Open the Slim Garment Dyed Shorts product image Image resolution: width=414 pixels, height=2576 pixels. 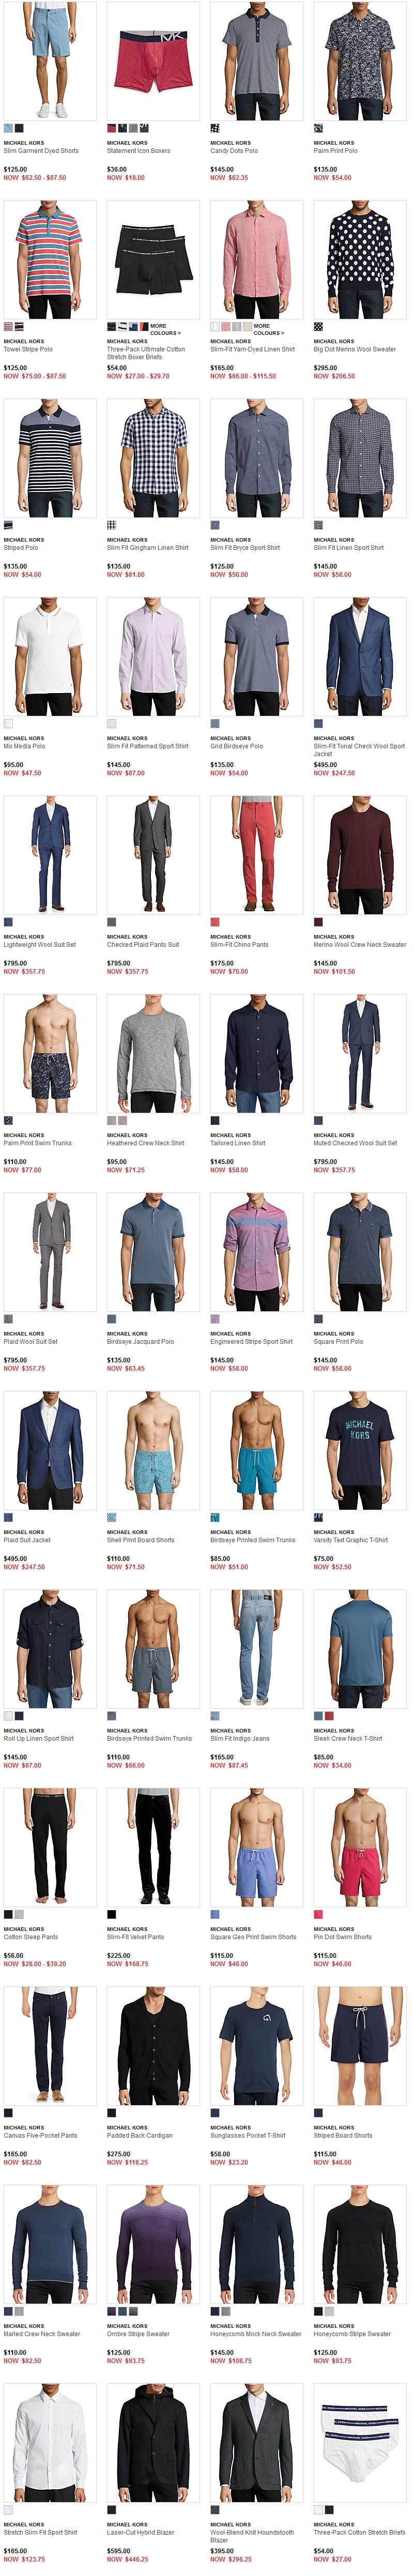(49, 61)
